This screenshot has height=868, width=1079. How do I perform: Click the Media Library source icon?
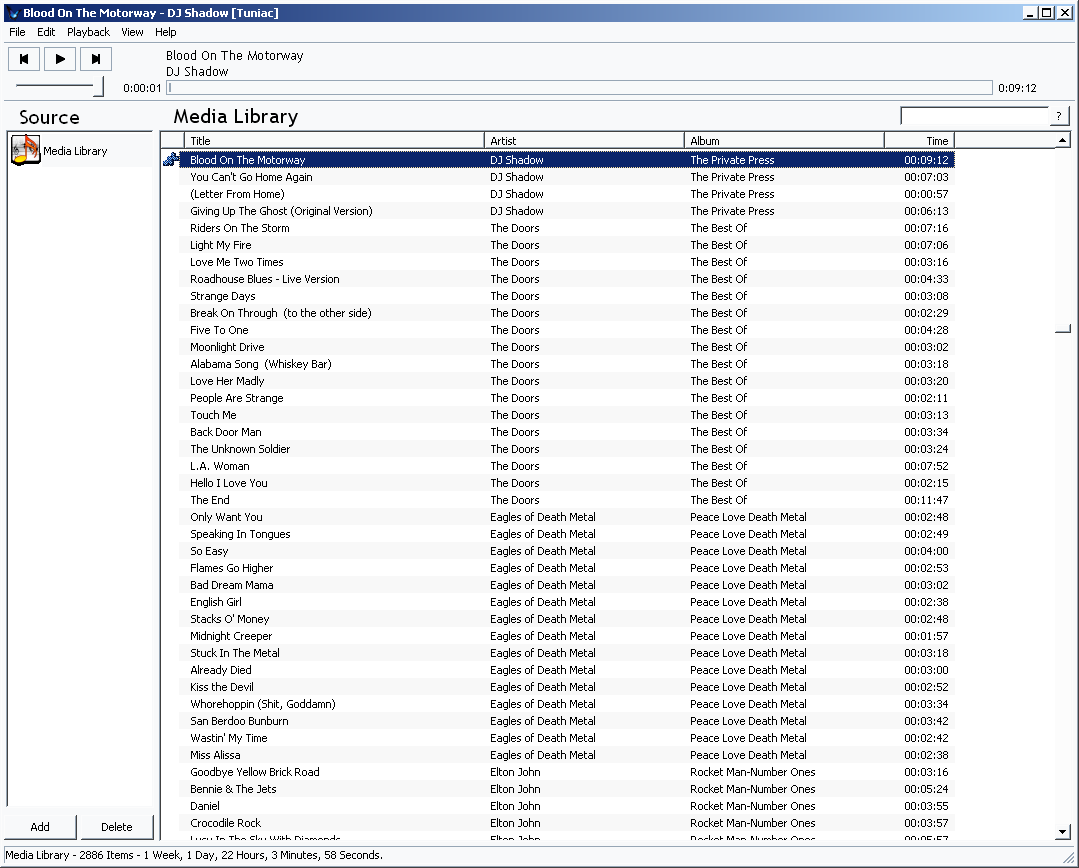[x=25, y=150]
